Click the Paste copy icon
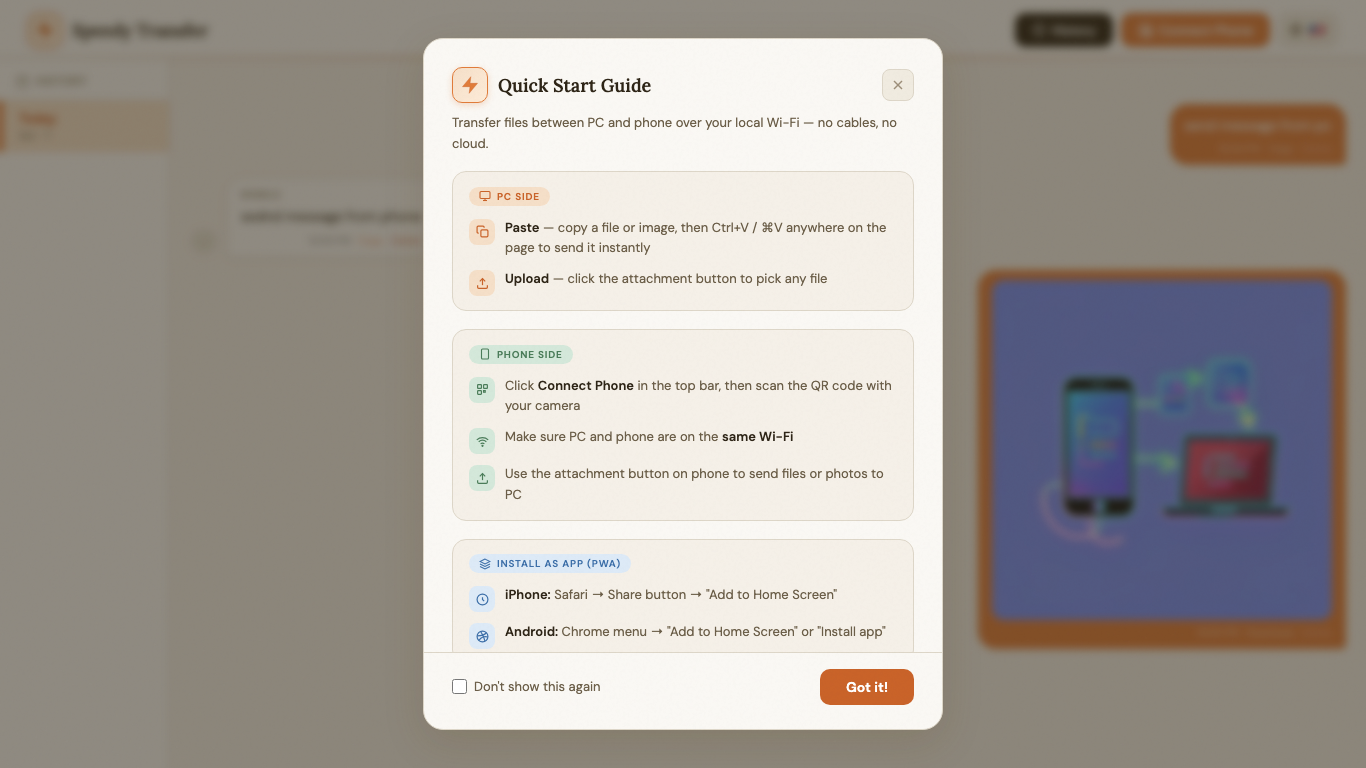Image resolution: width=1366 pixels, height=768 pixels. coord(482,232)
